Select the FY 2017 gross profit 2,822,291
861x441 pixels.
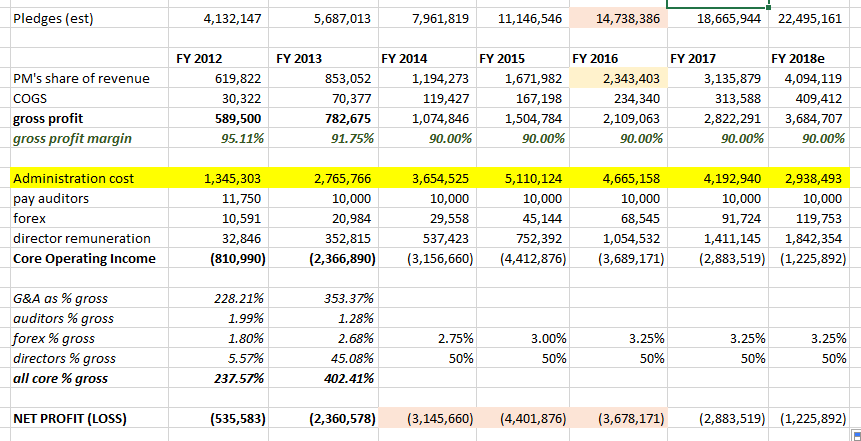713,119
